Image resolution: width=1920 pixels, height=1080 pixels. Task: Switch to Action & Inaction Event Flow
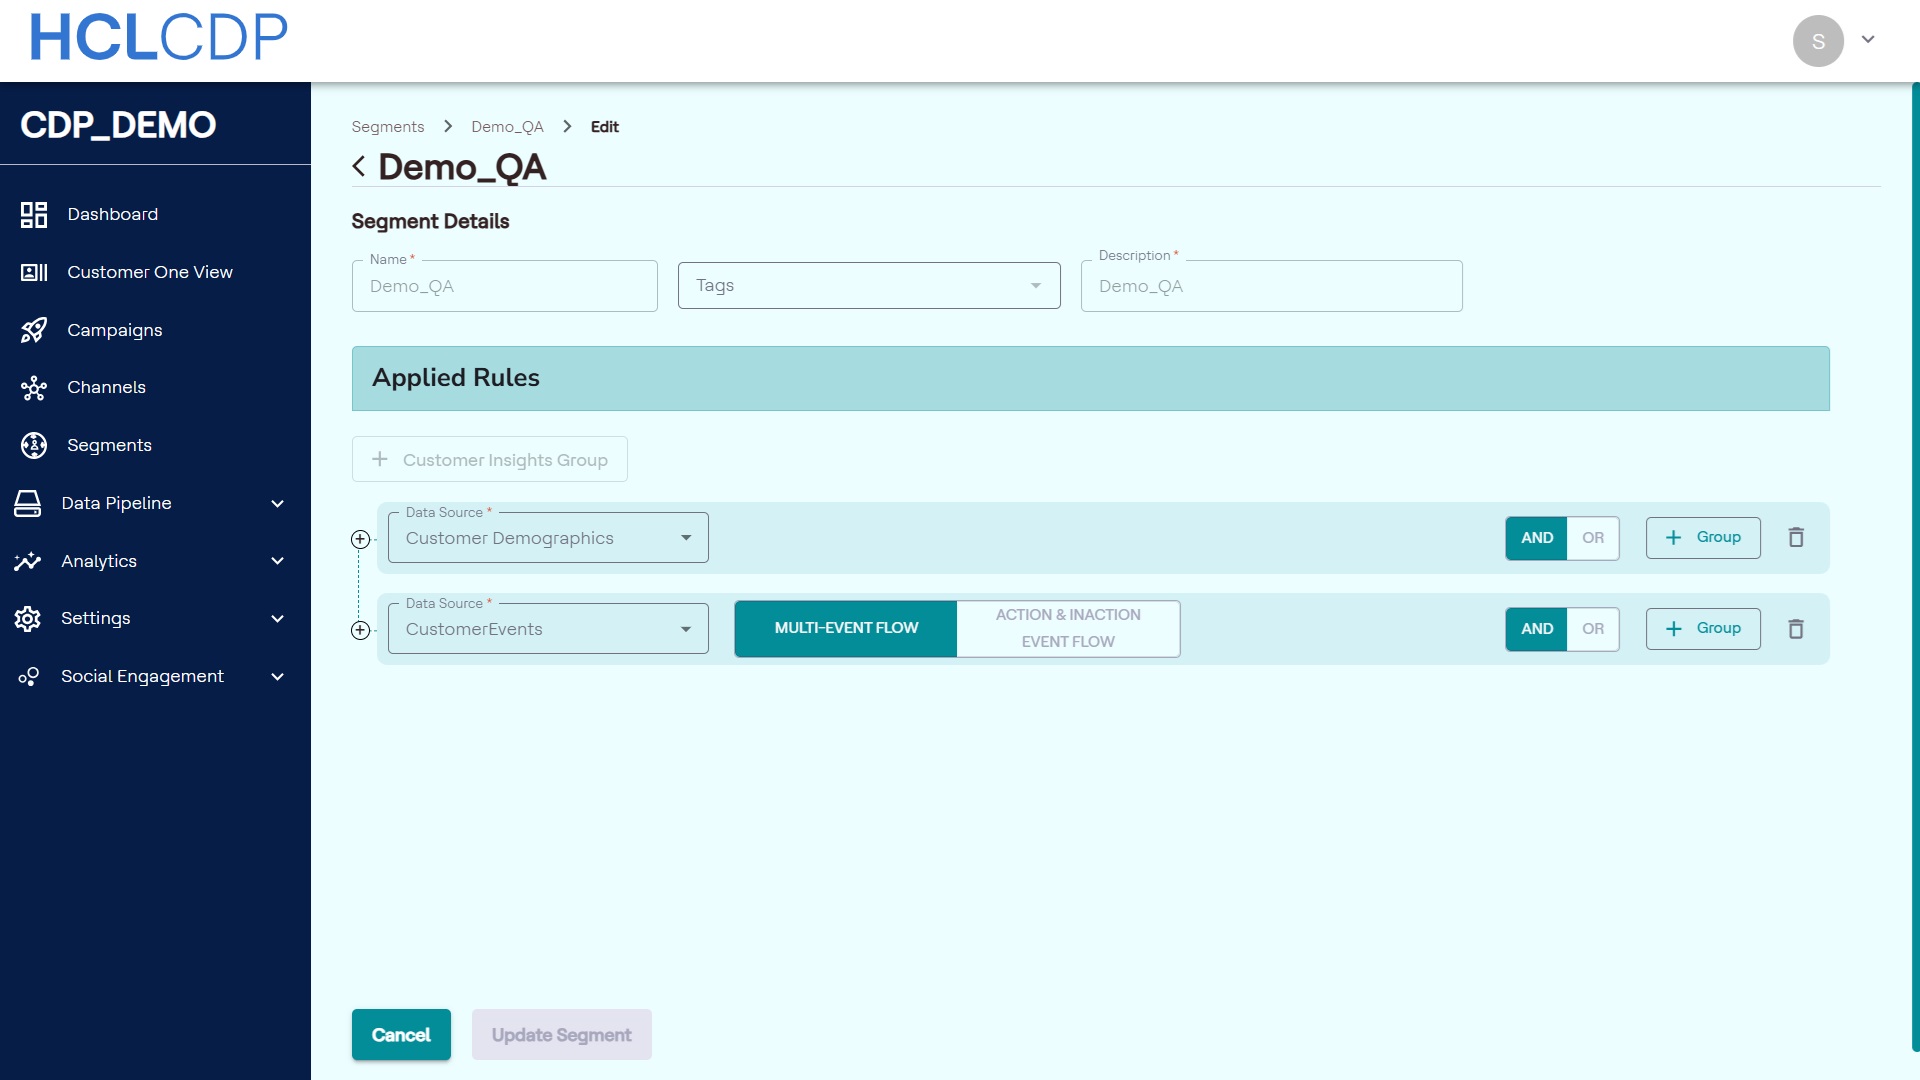[x=1067, y=629]
